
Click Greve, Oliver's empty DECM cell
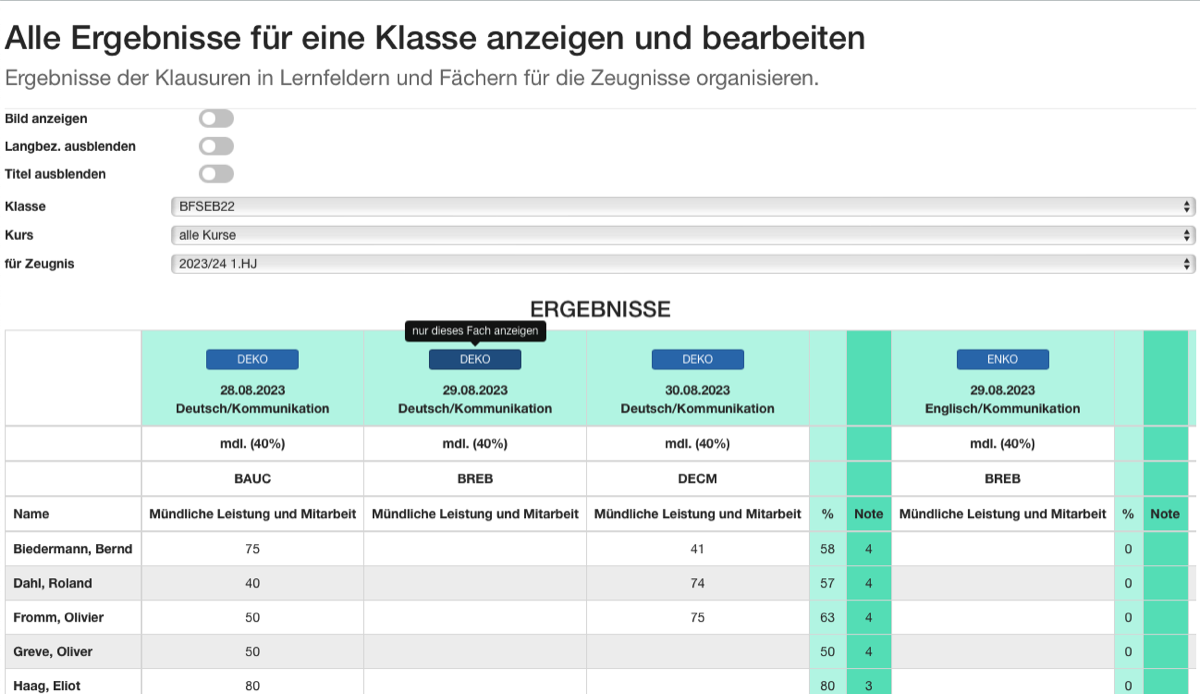click(698, 651)
